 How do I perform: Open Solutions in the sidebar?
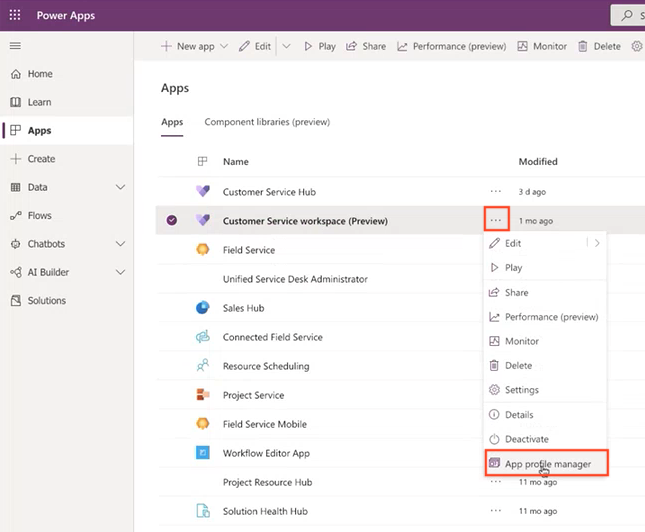(x=46, y=301)
